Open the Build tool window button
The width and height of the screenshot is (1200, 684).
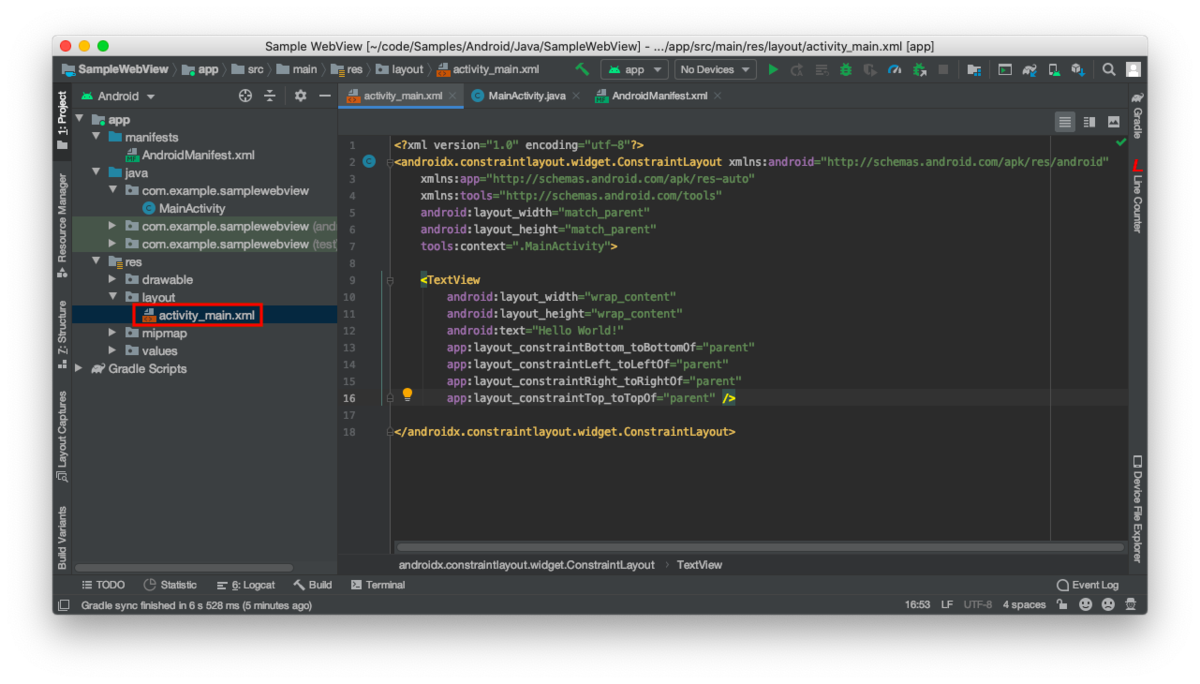tap(313, 585)
